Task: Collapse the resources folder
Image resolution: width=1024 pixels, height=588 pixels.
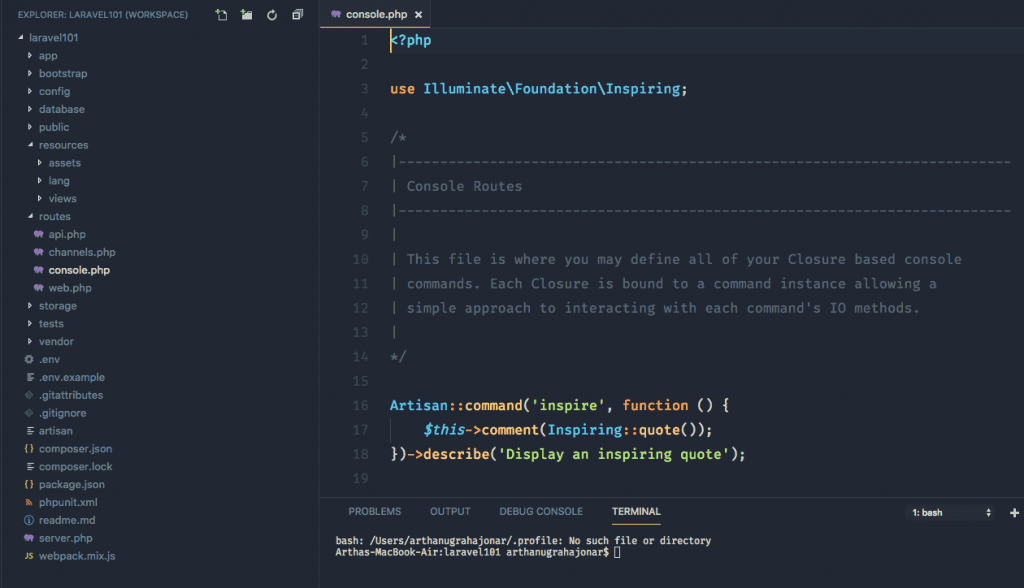Action: (x=62, y=145)
